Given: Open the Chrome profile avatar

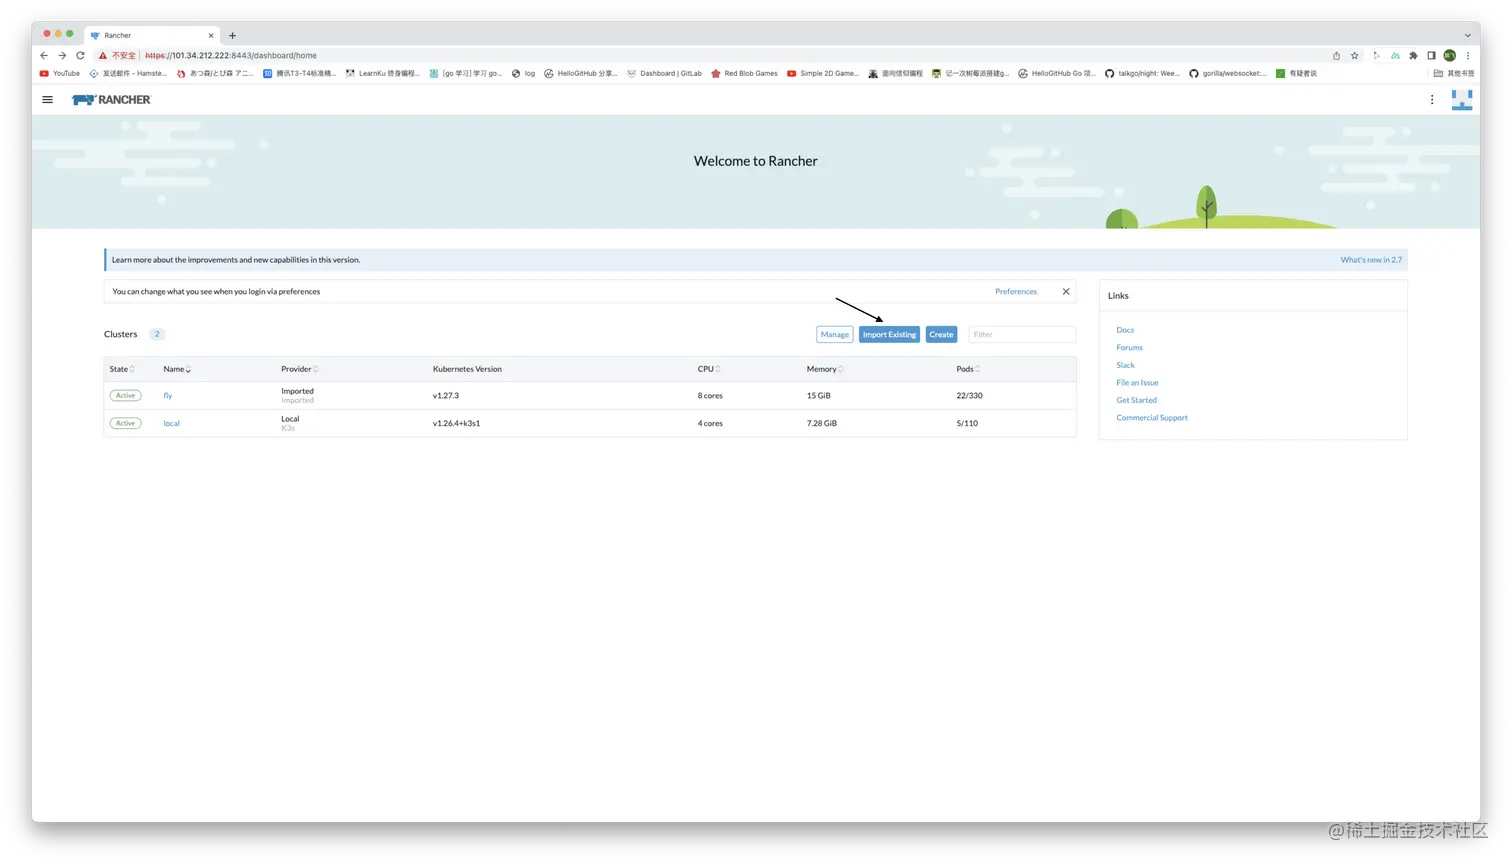Looking at the screenshot, I should (x=1449, y=56).
